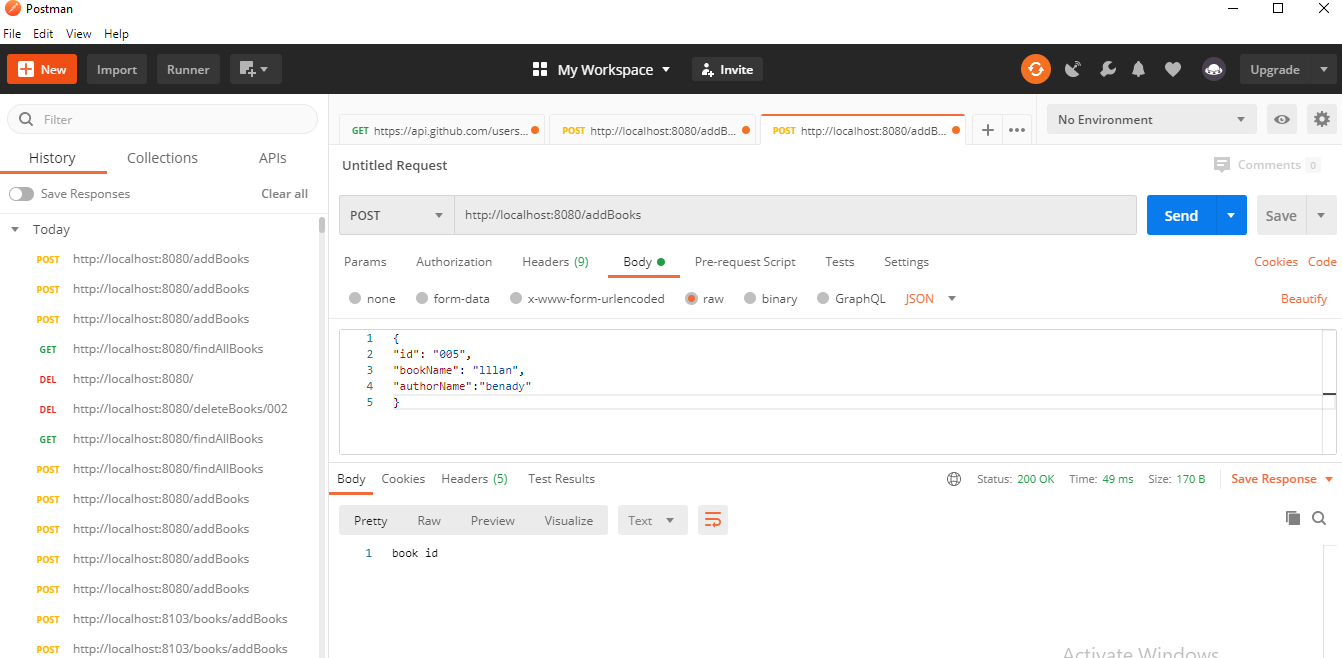Open the Pre-request Script tab
Image resolution: width=1342 pixels, height=658 pixels.
pyautogui.click(x=745, y=262)
